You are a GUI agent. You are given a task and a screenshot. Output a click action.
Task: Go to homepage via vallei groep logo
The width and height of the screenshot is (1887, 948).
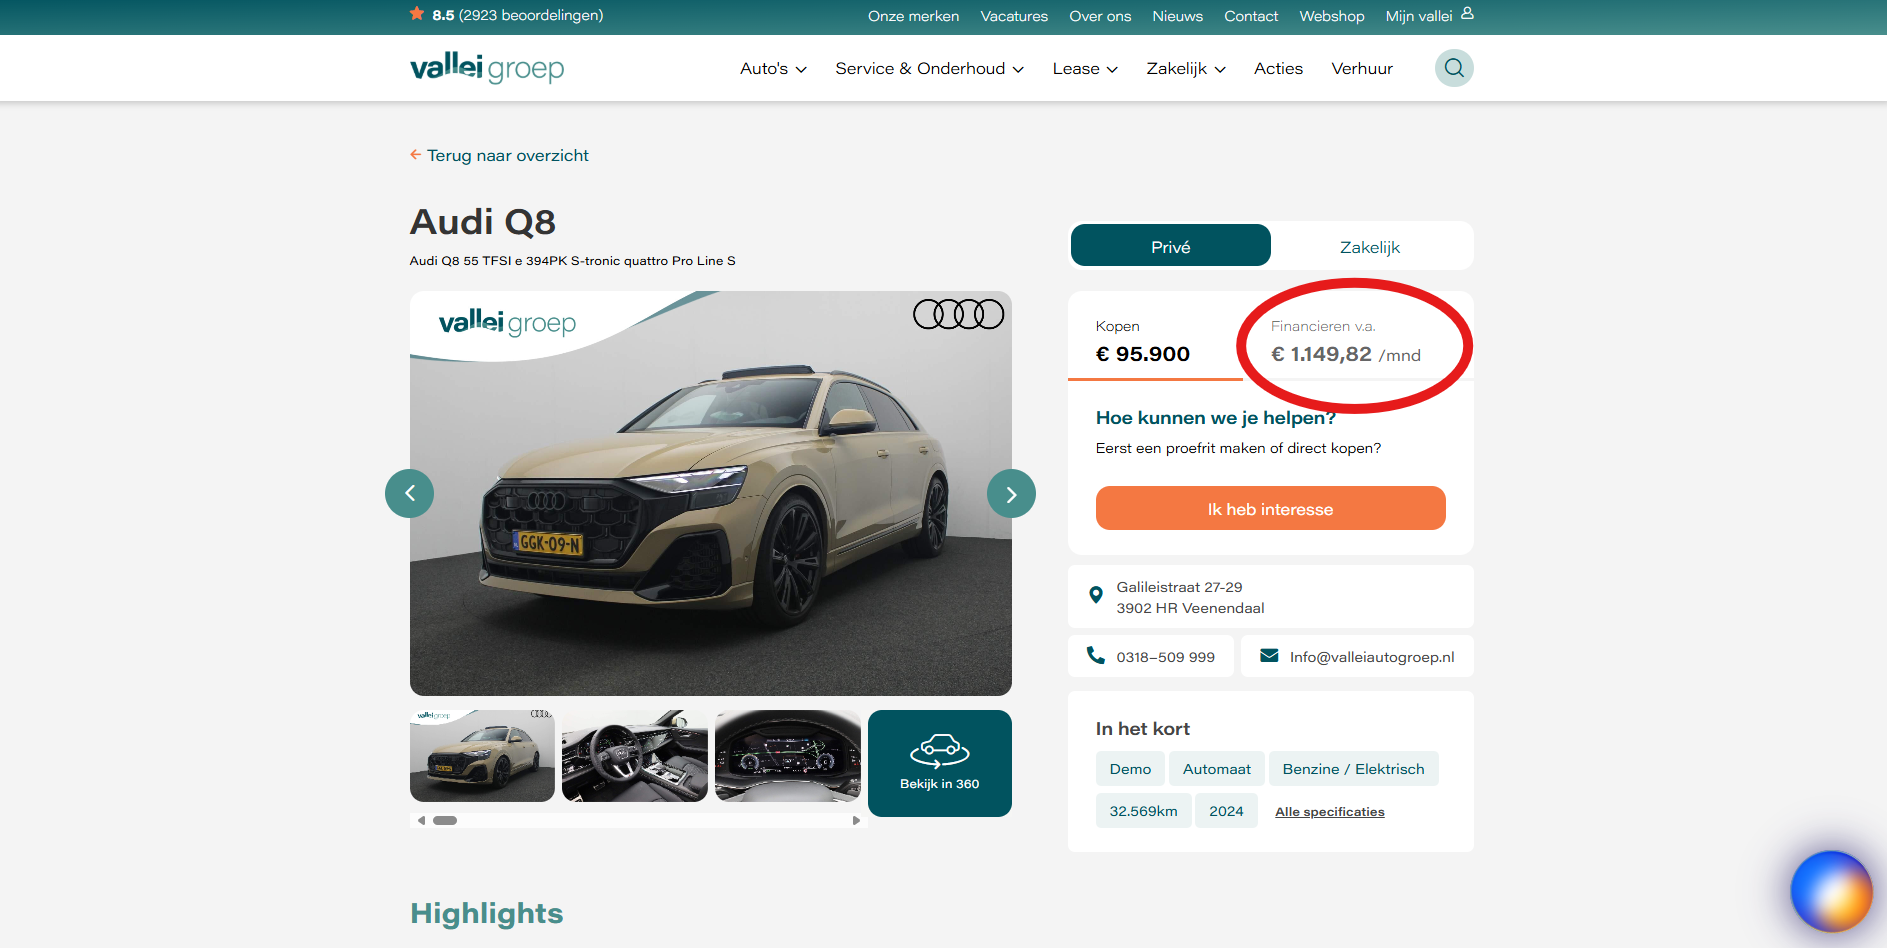[487, 68]
